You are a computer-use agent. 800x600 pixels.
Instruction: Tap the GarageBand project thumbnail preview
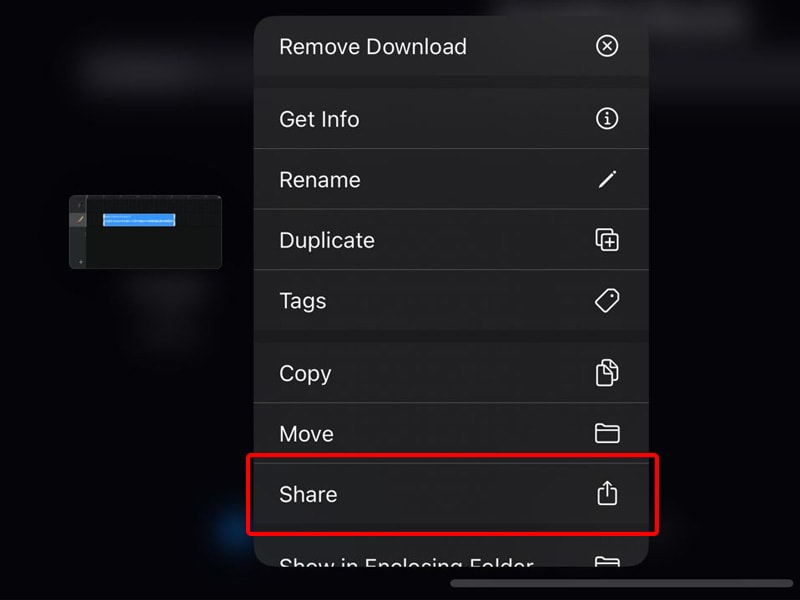click(x=145, y=232)
